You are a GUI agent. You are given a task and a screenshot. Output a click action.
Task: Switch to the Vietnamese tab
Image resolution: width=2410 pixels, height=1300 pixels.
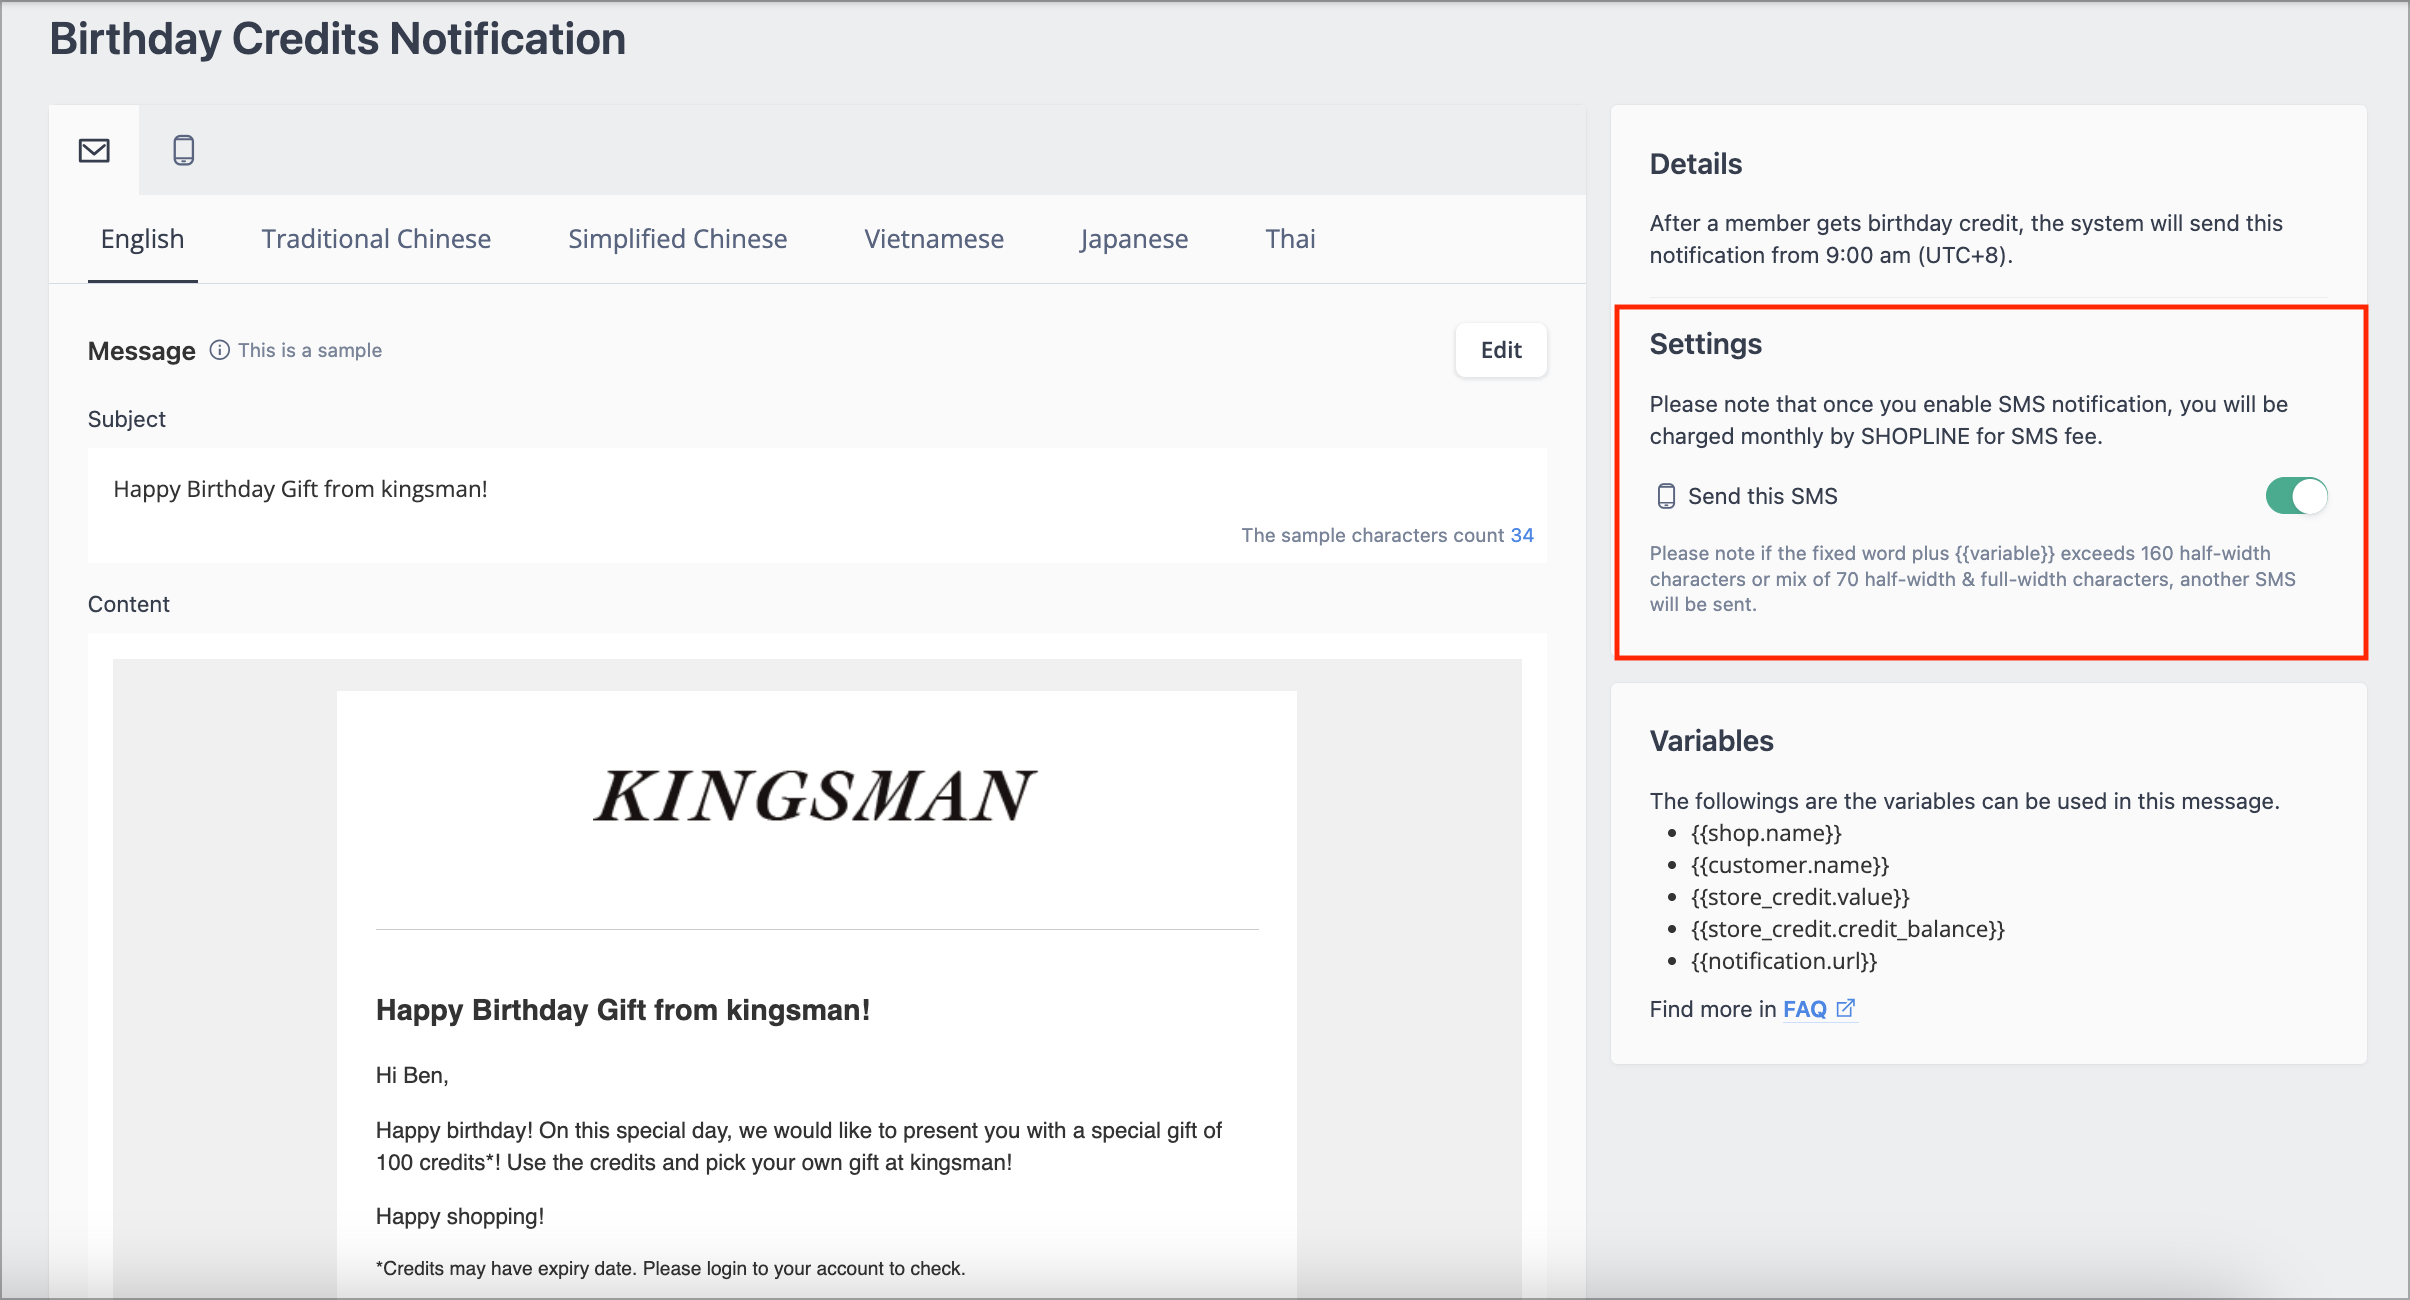point(934,239)
